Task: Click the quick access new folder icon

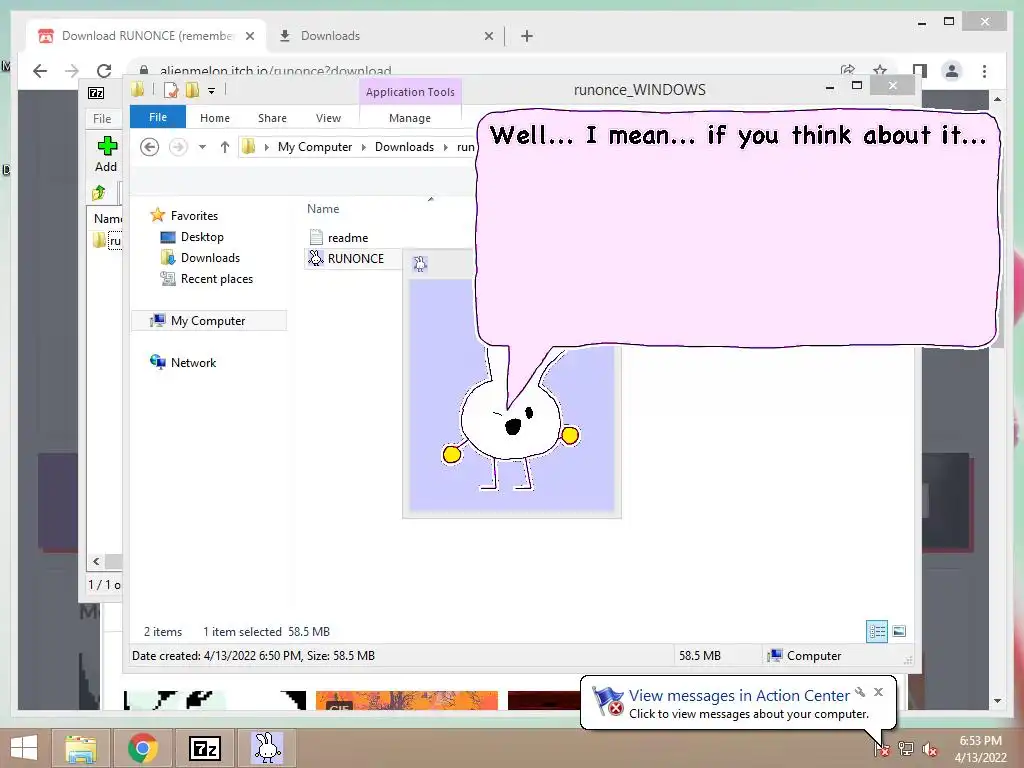Action: [192, 90]
